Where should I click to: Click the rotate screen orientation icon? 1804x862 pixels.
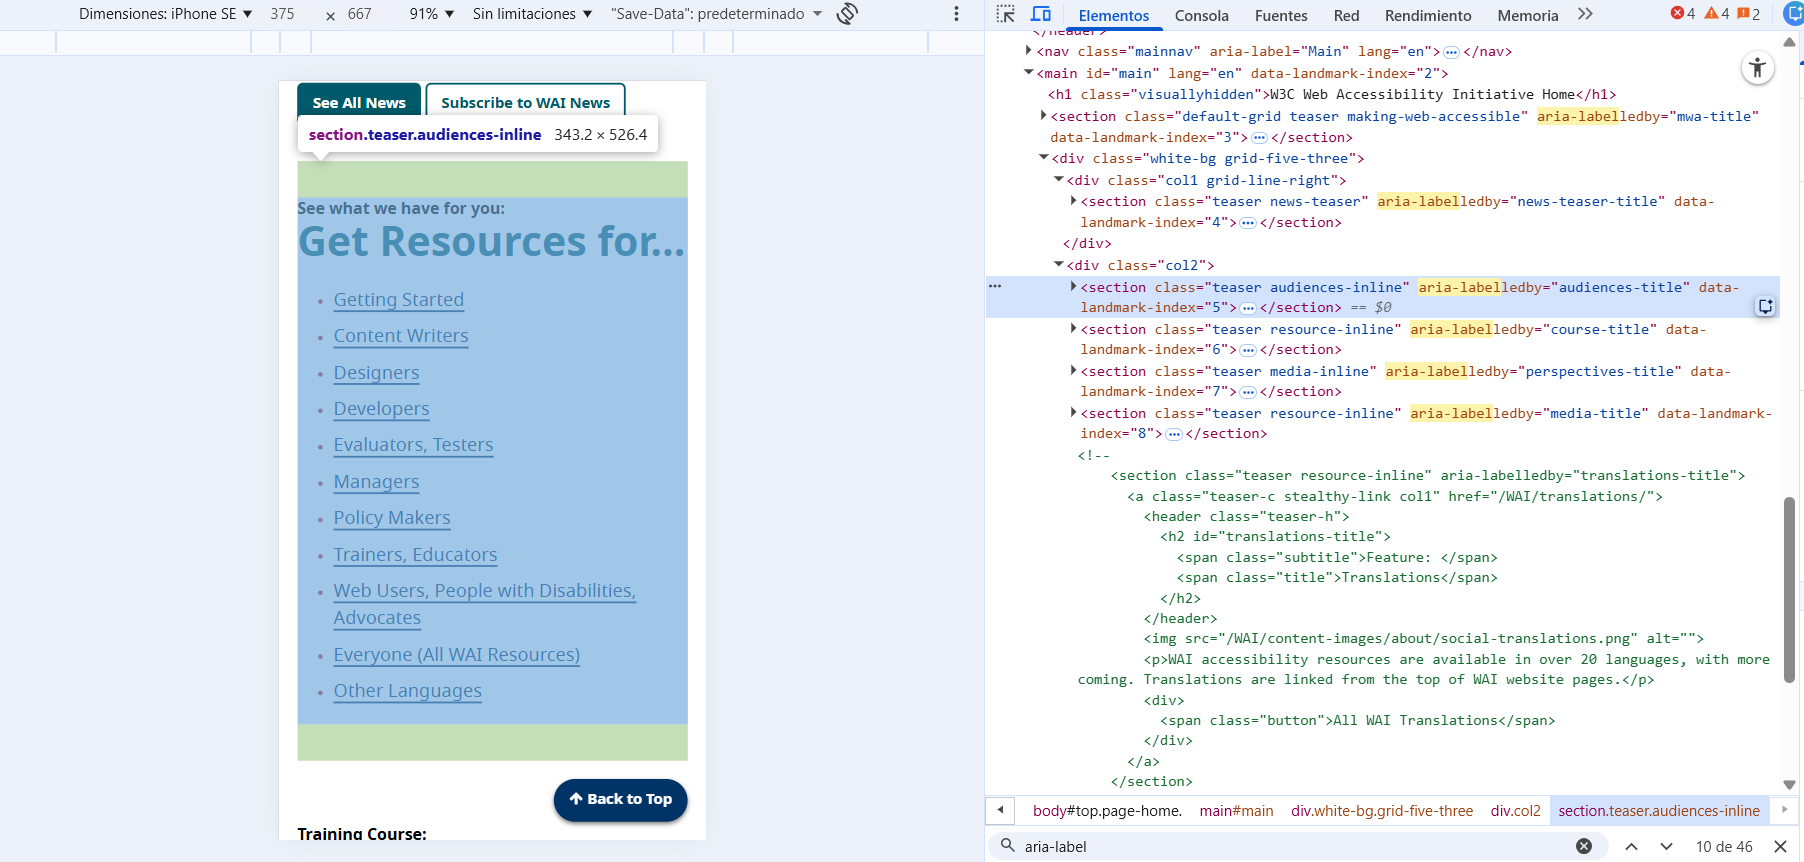pos(847,14)
